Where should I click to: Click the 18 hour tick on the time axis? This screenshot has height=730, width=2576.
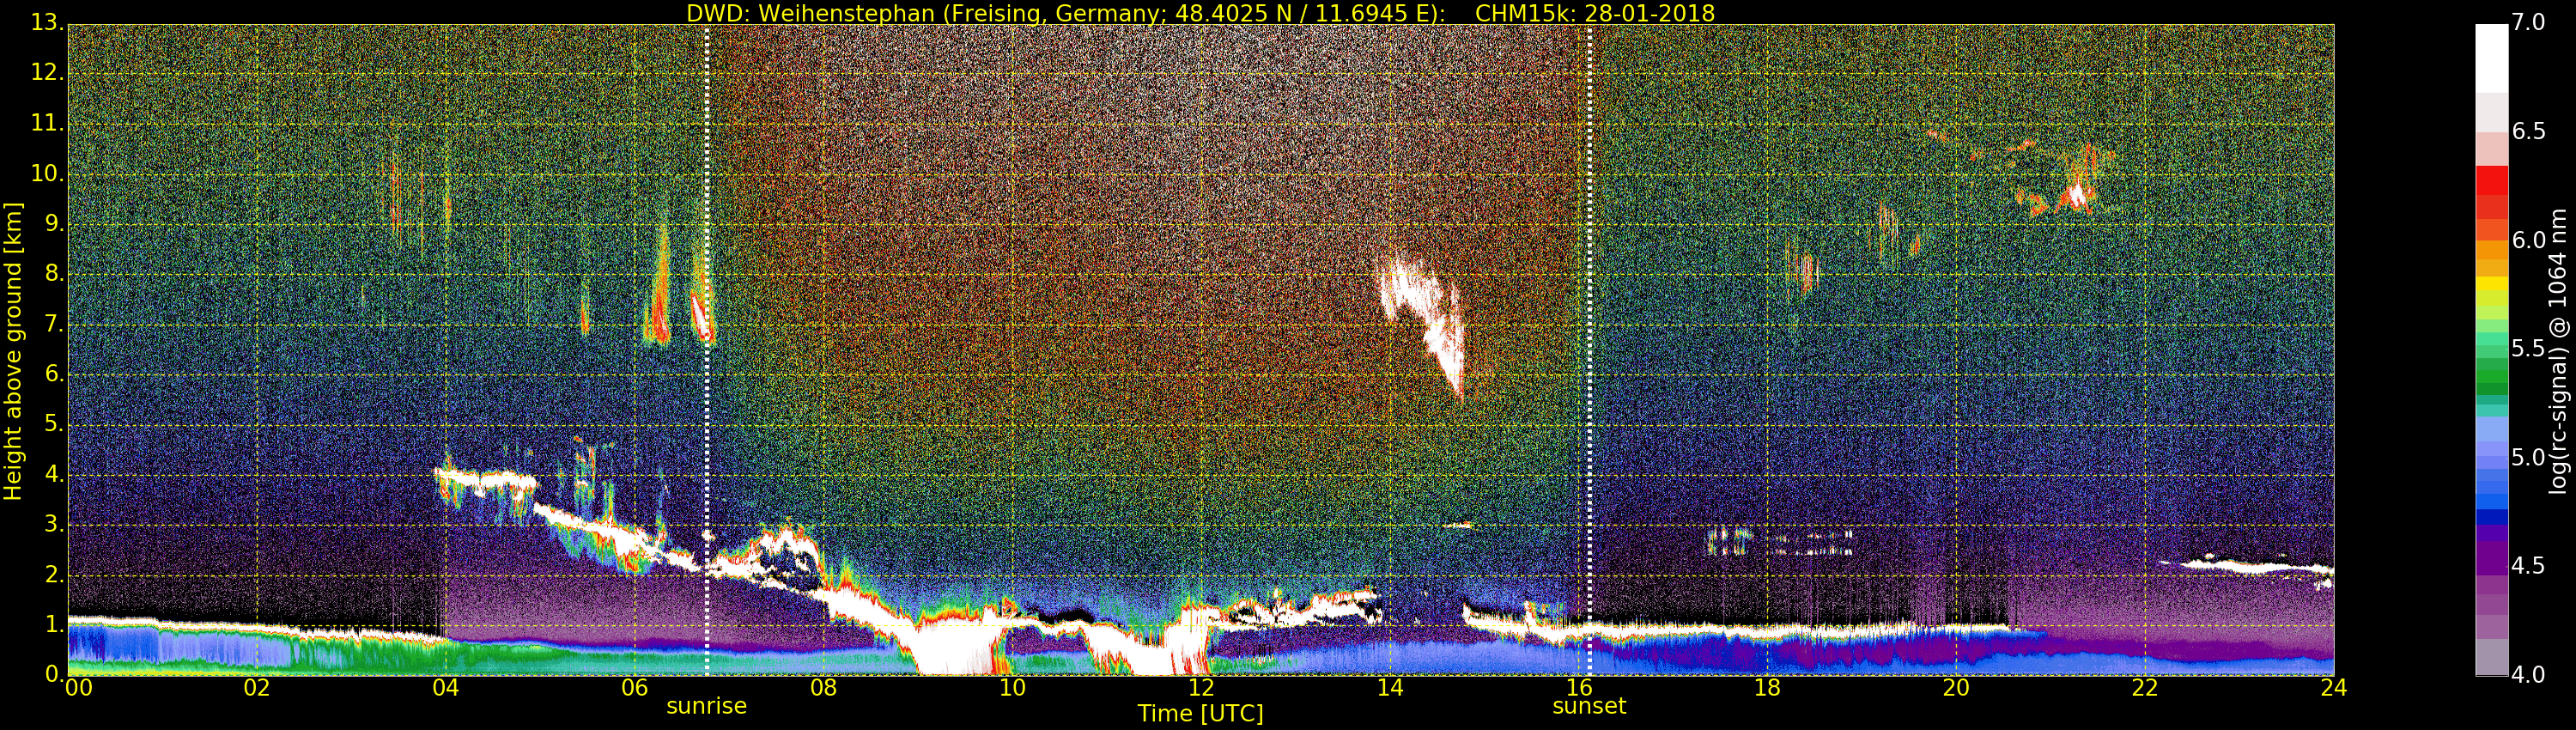click(1767, 688)
